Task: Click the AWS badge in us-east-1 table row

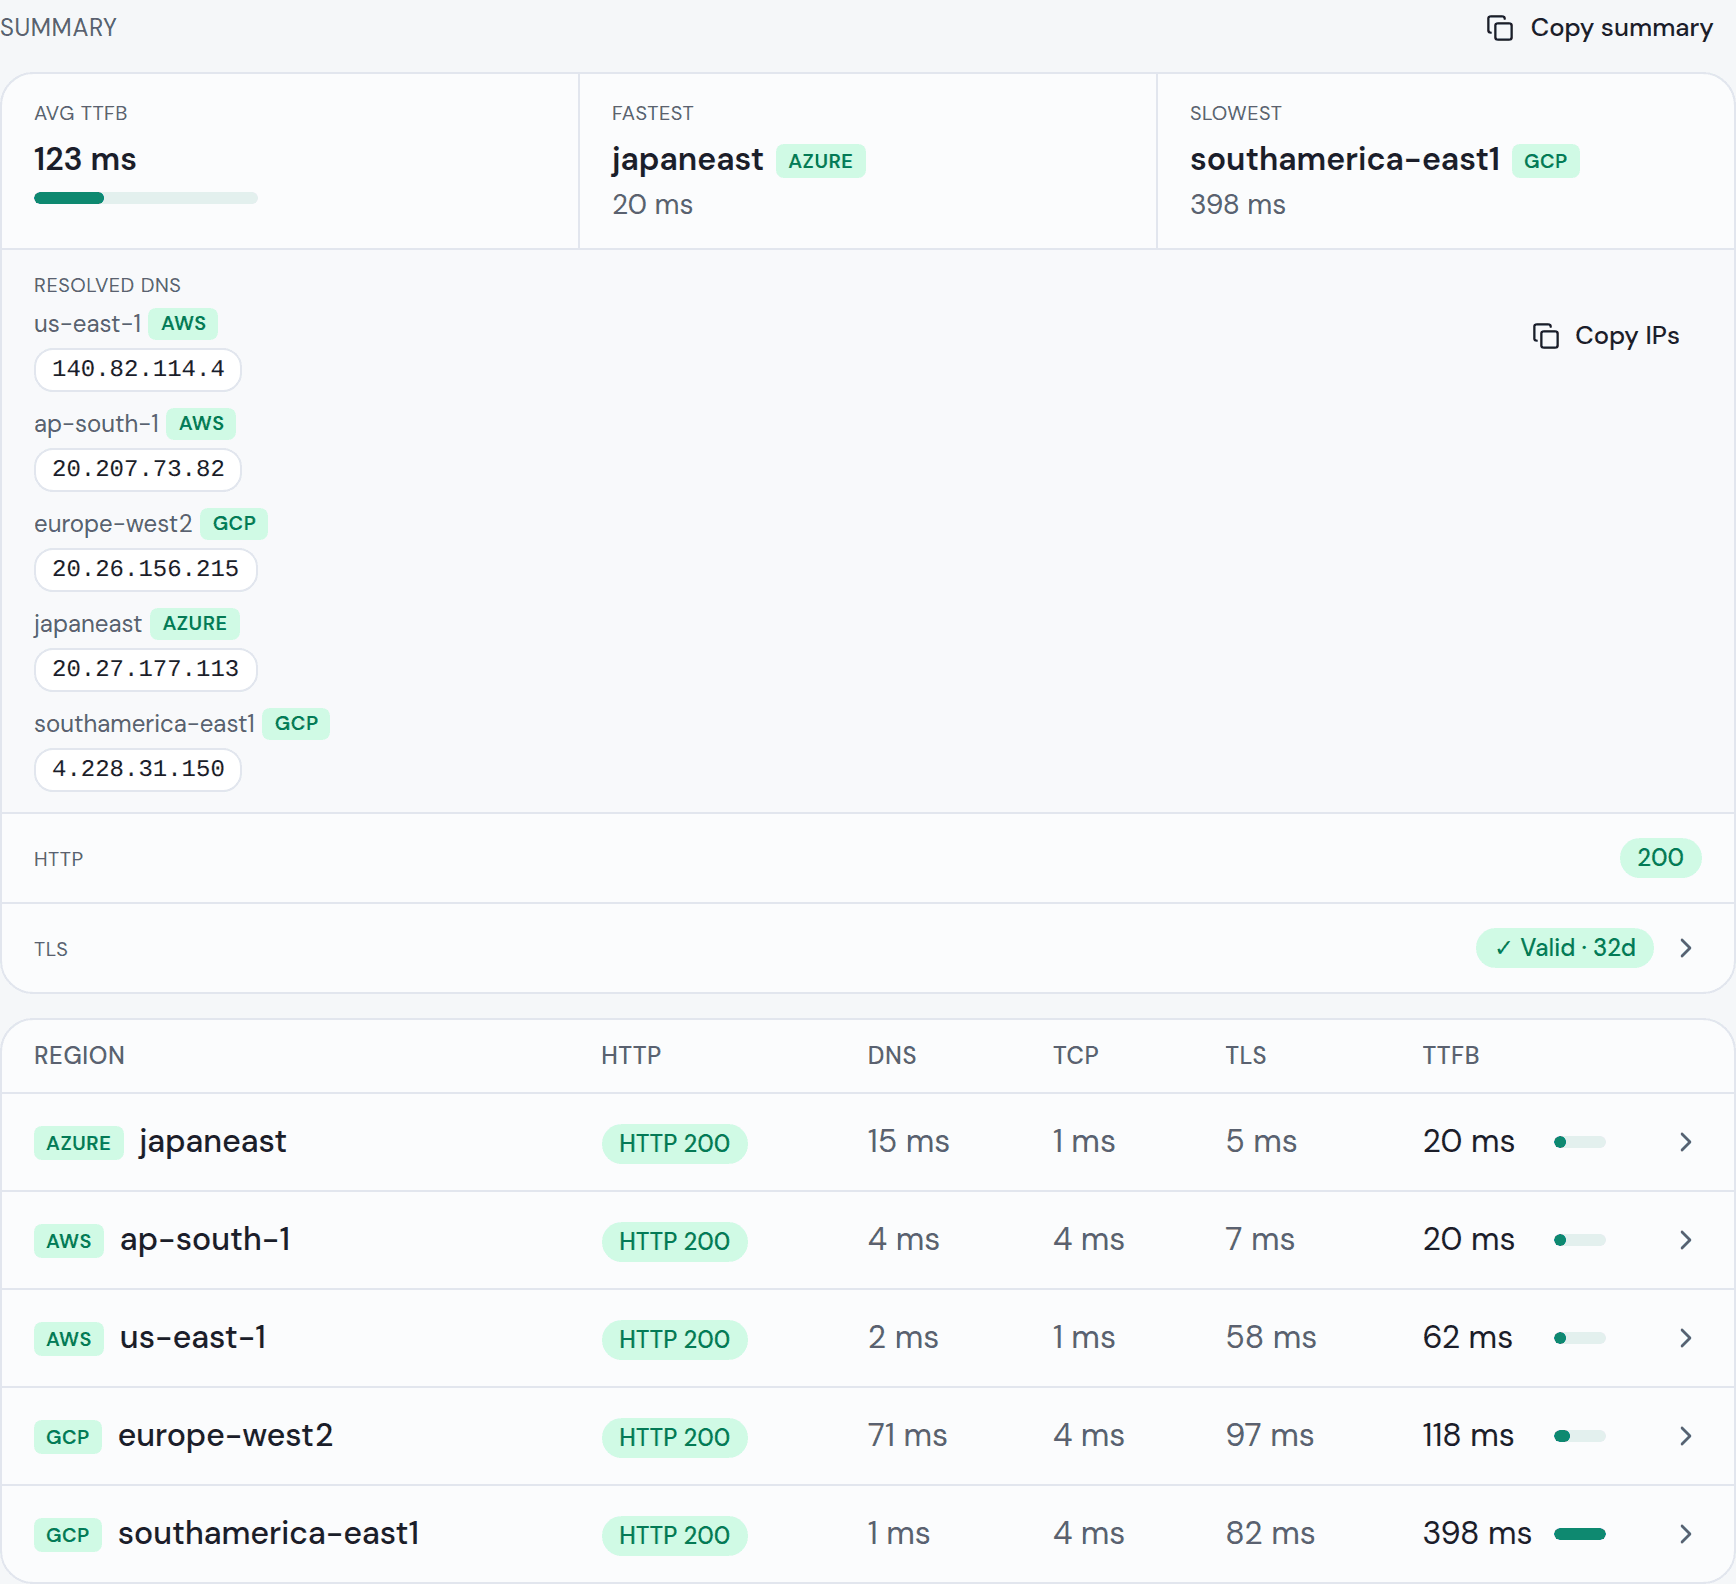Action: click(69, 1339)
